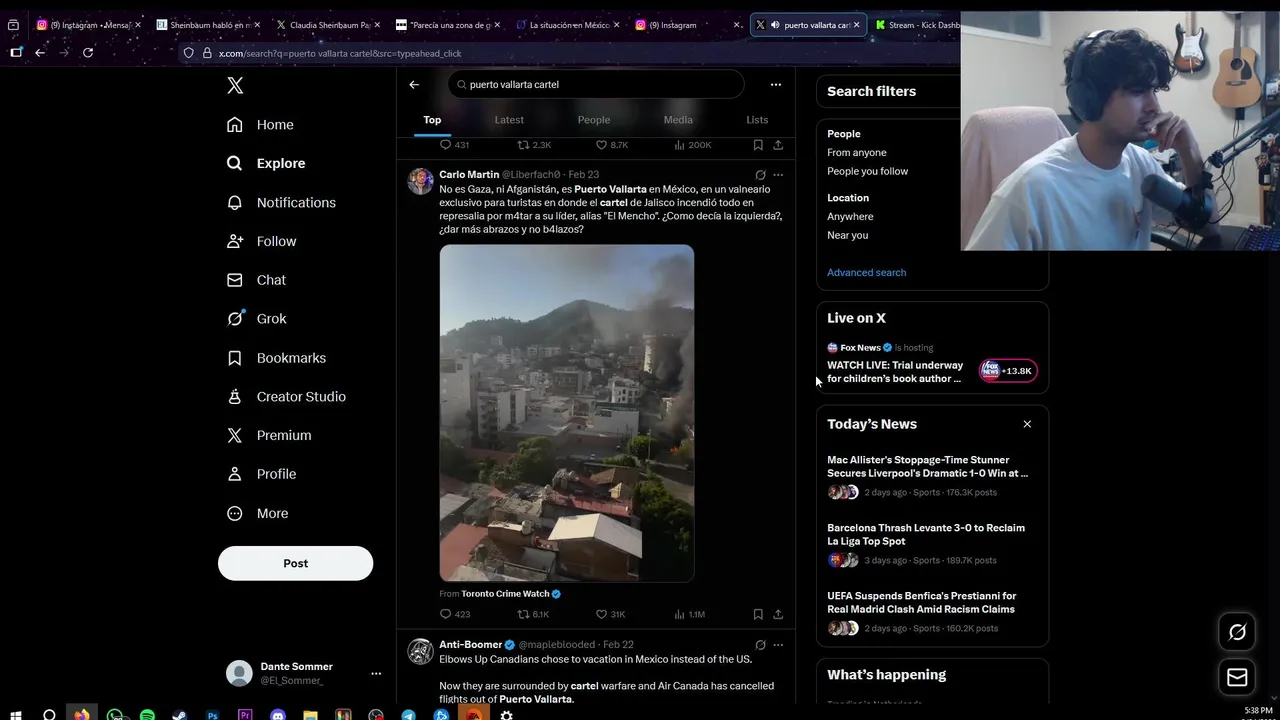This screenshot has width=1280, height=720.
Task: Switch to the People tab
Action: tap(594, 120)
